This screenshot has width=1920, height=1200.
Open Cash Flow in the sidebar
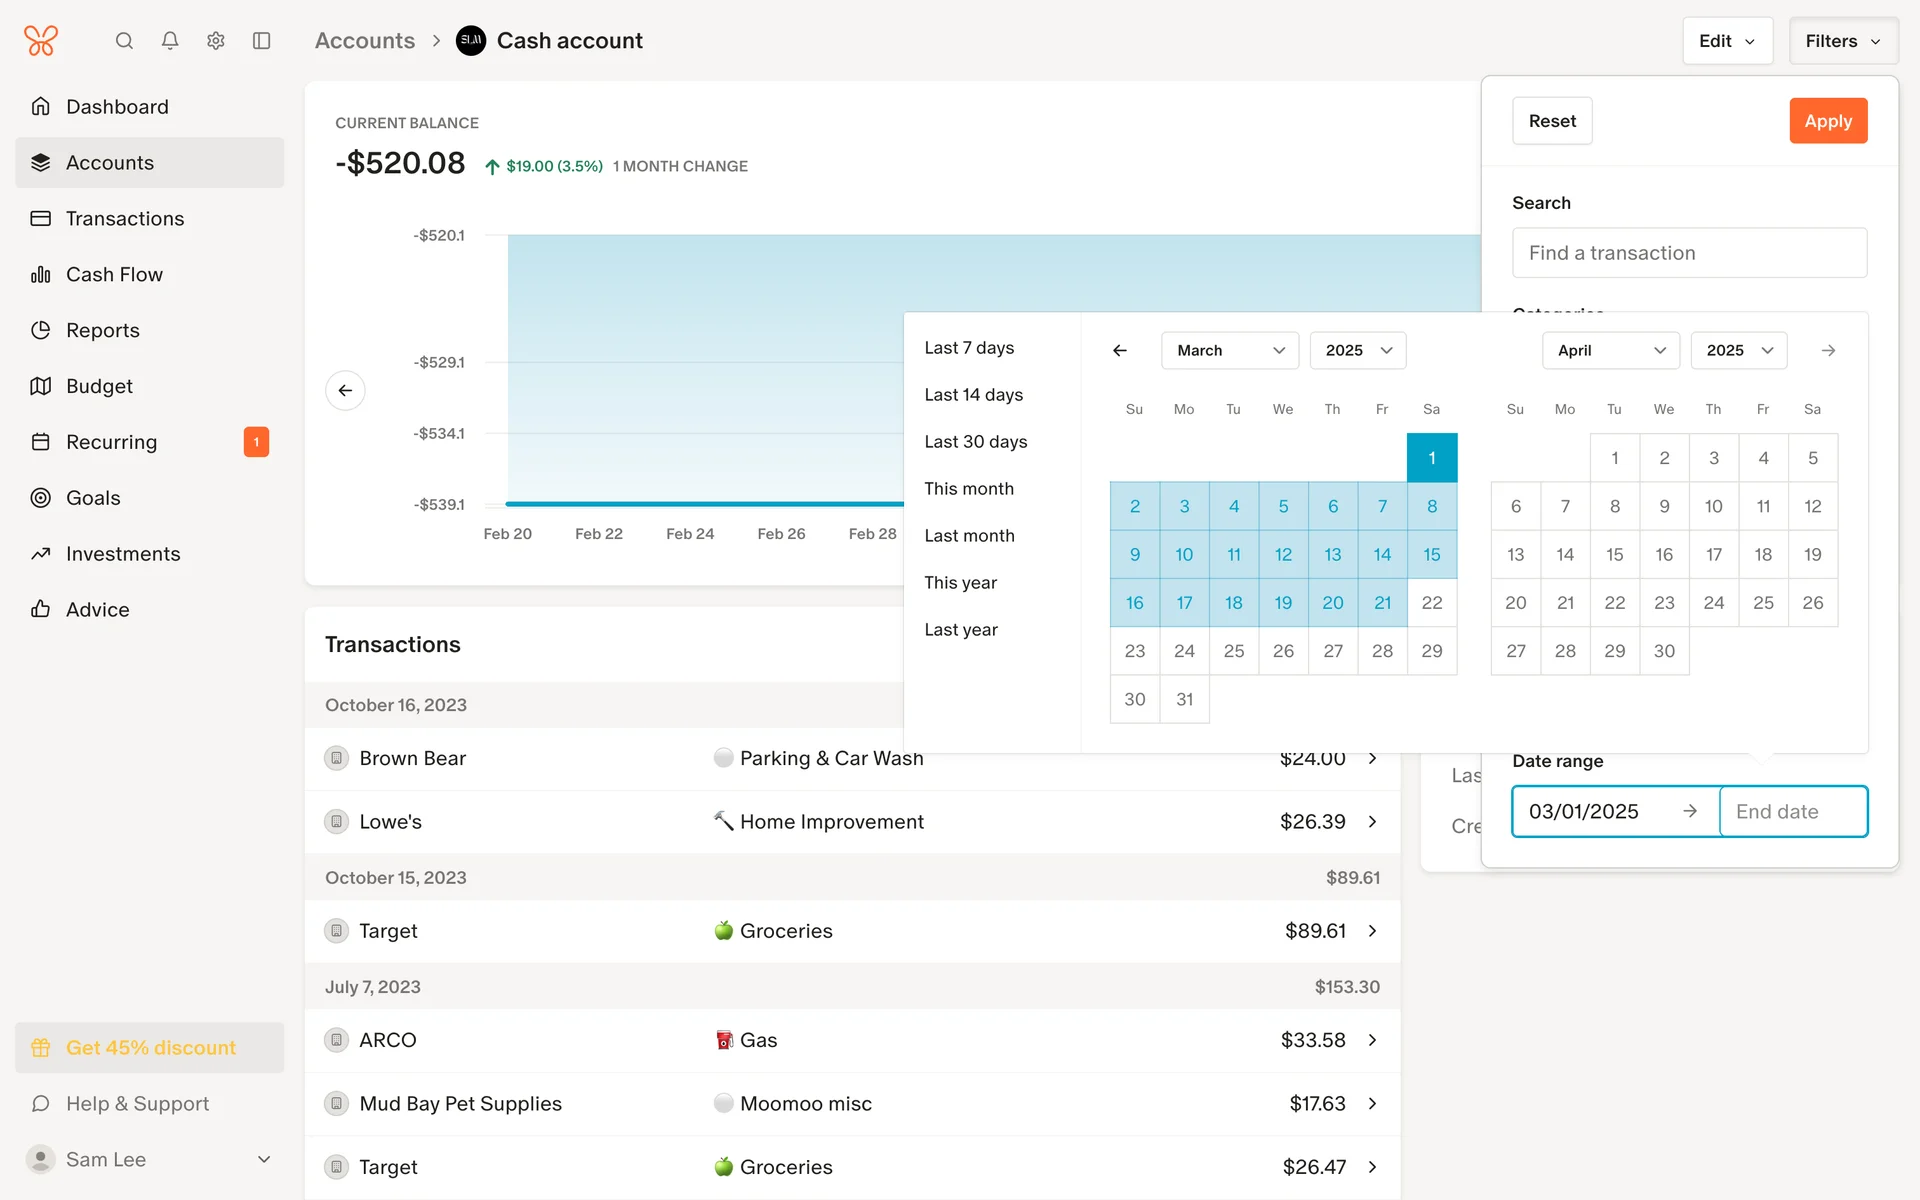(x=114, y=274)
